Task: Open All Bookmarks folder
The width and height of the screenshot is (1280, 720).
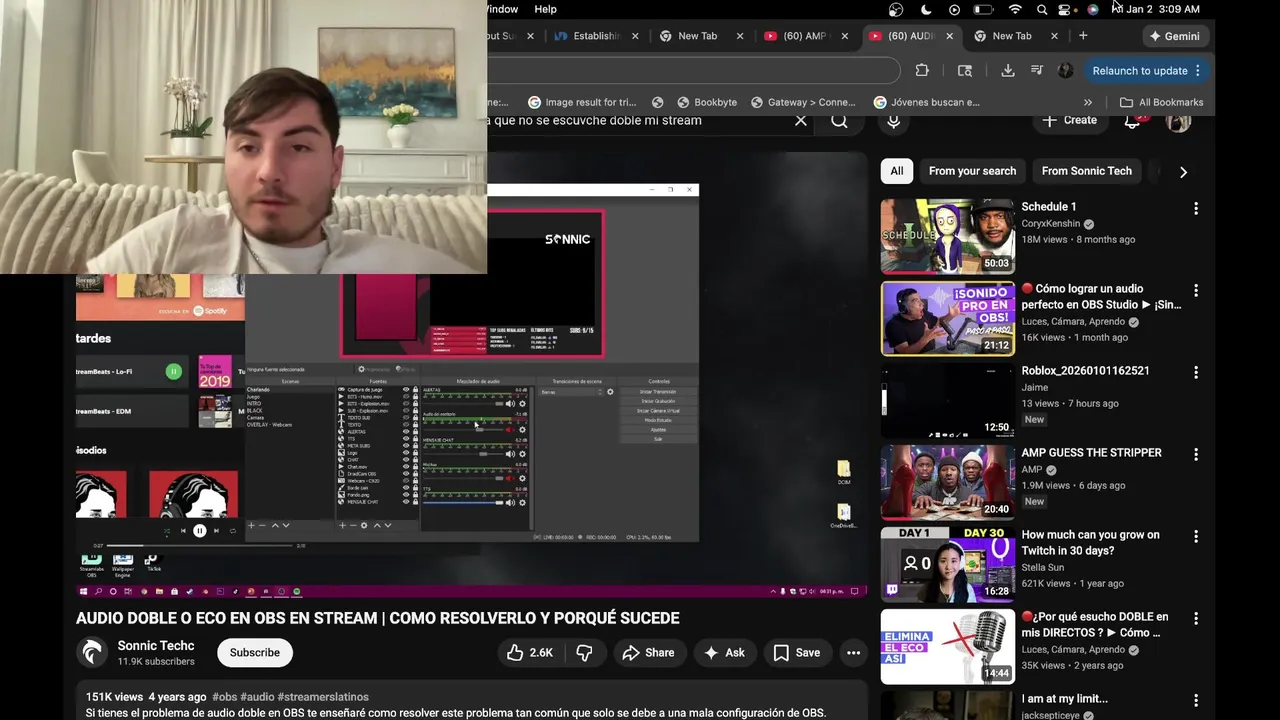Action: (1161, 102)
